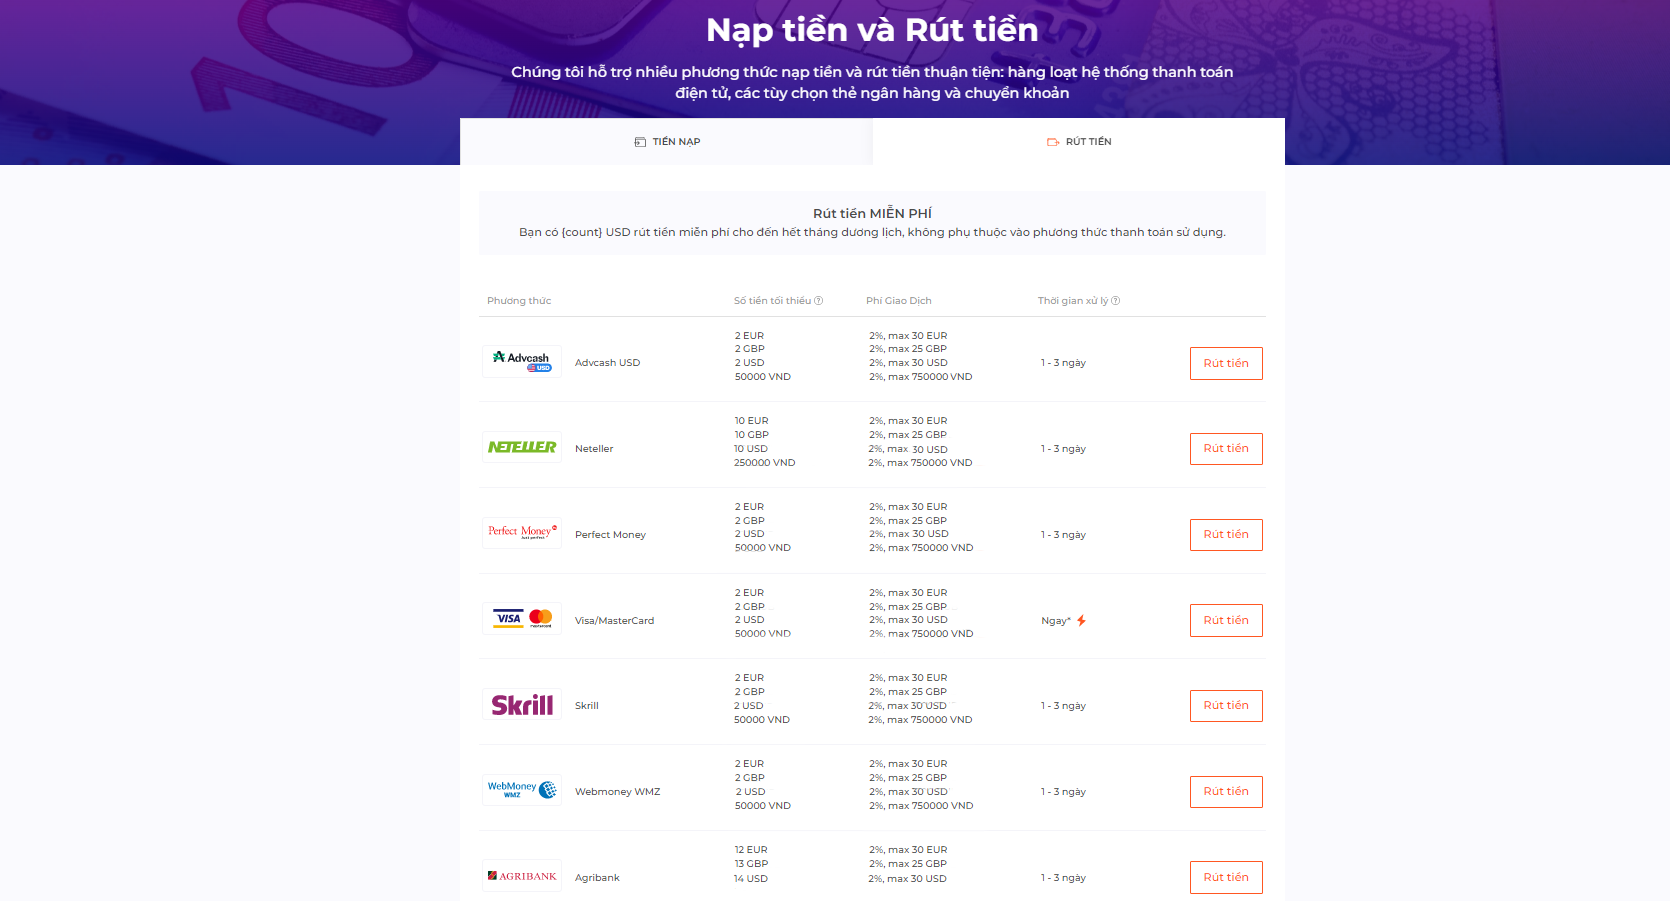Click the Perfect Money logo
1670x901 pixels.
coord(522,533)
